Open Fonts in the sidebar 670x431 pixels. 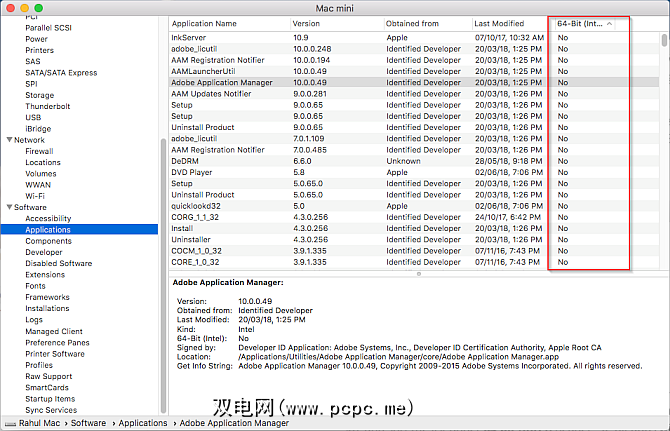[x=35, y=286]
